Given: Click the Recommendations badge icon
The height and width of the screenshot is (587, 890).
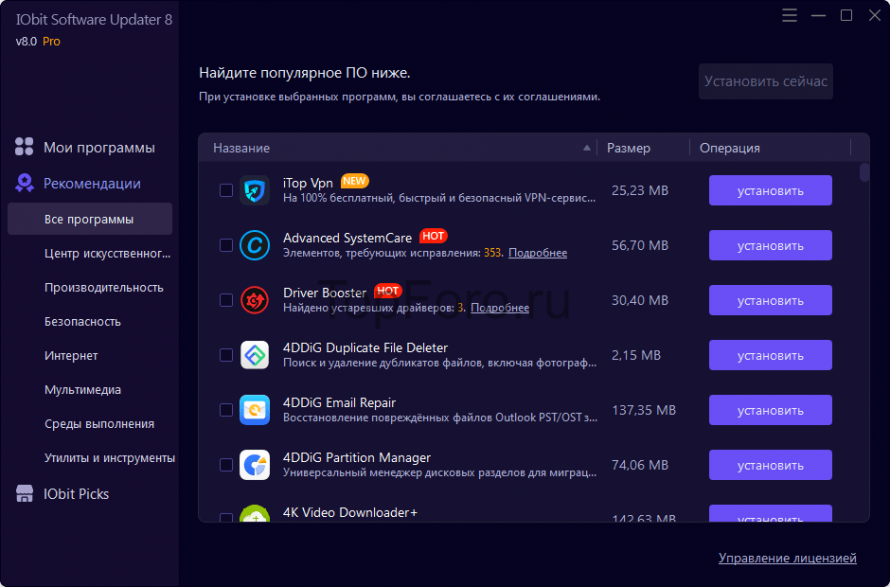Looking at the screenshot, I should [24, 183].
